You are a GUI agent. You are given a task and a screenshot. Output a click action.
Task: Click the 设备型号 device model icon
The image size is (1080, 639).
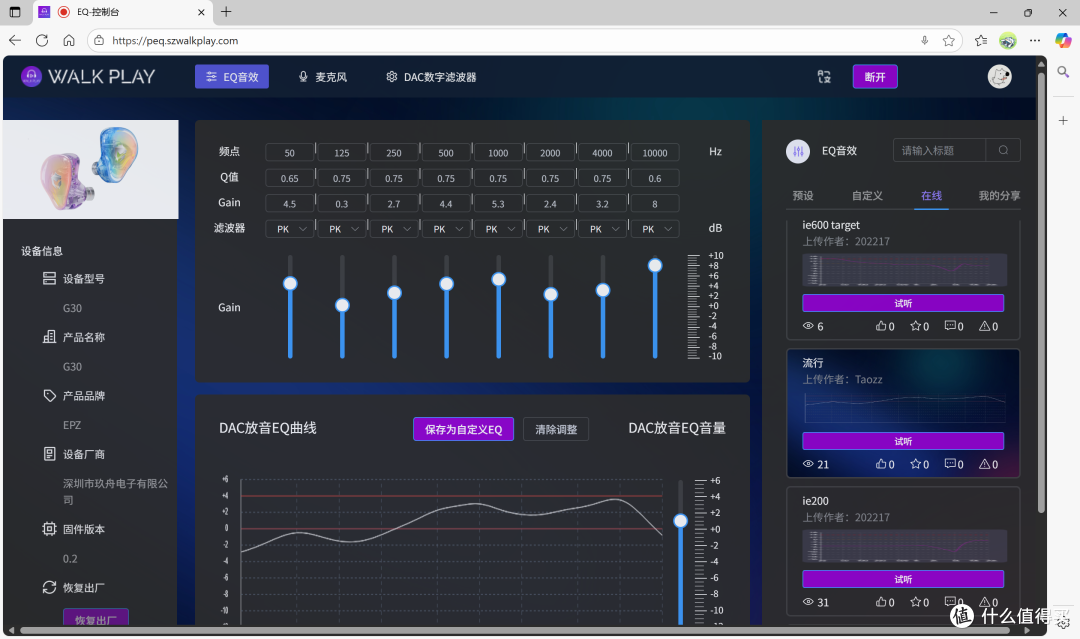[50, 278]
